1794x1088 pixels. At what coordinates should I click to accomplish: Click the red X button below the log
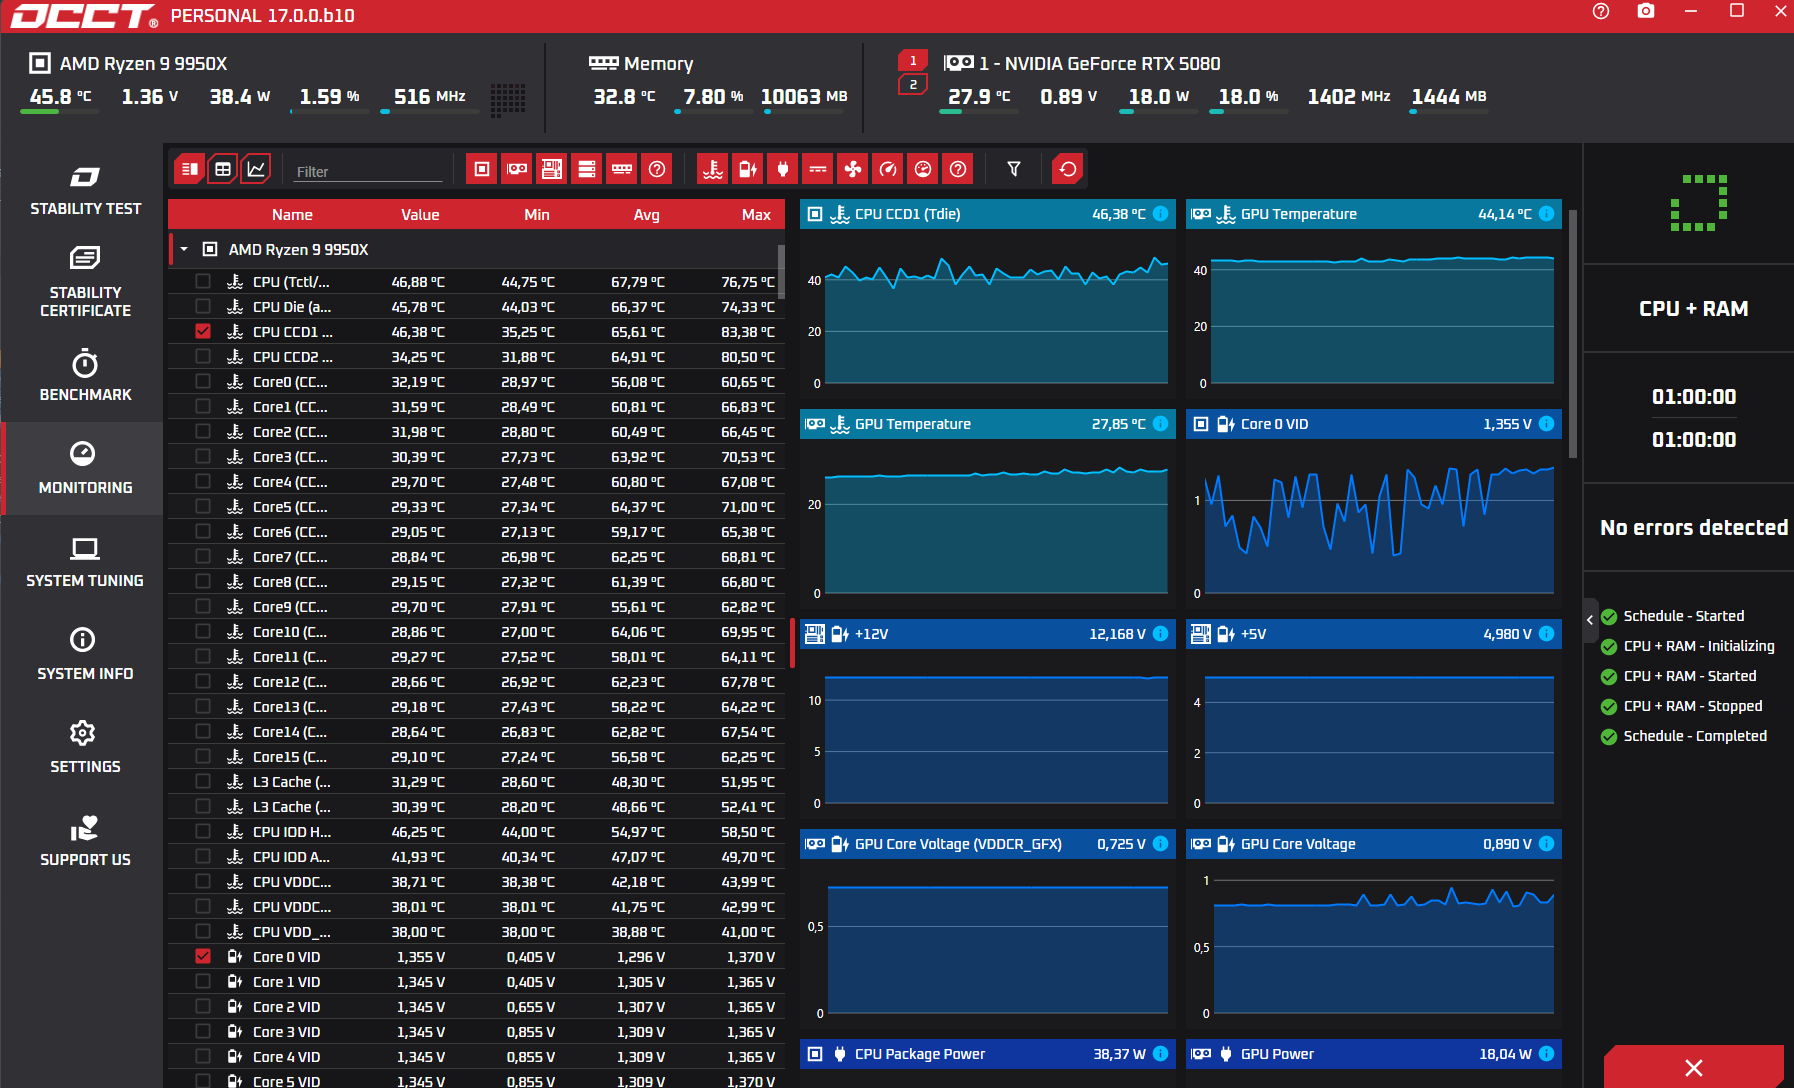[1694, 1067]
